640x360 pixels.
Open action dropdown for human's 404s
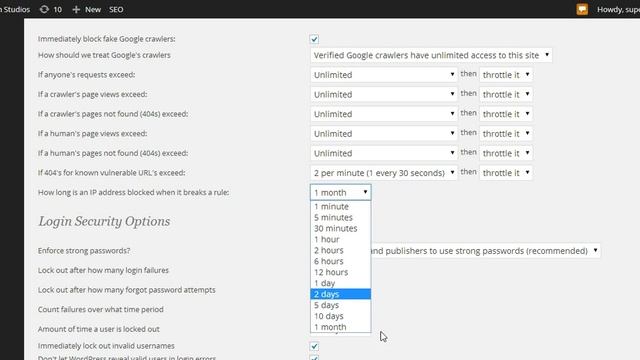(x=506, y=153)
